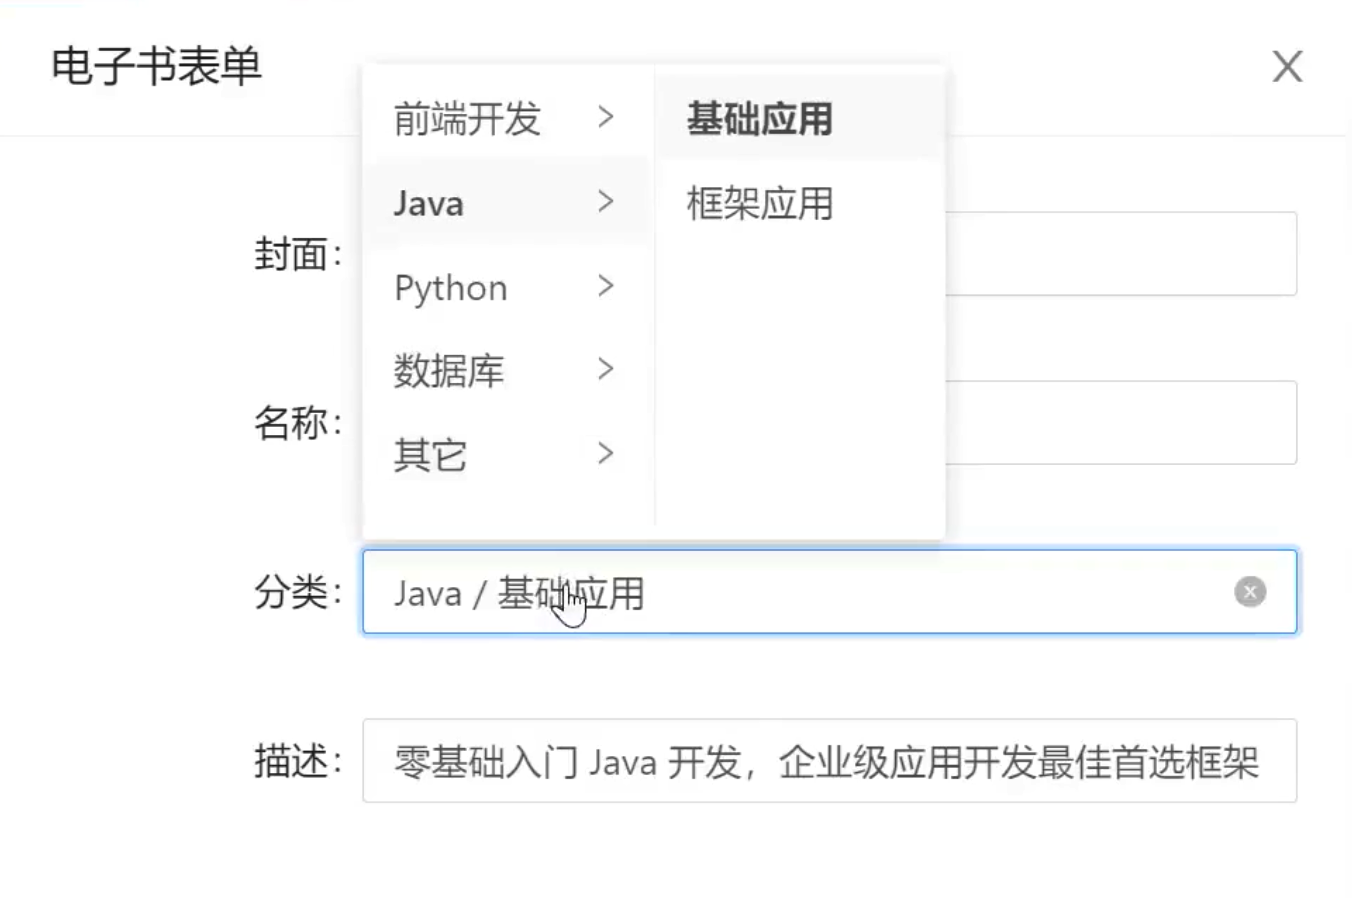Choose the Java category option
Viewport: 1352px width, 898px height.
429,204
